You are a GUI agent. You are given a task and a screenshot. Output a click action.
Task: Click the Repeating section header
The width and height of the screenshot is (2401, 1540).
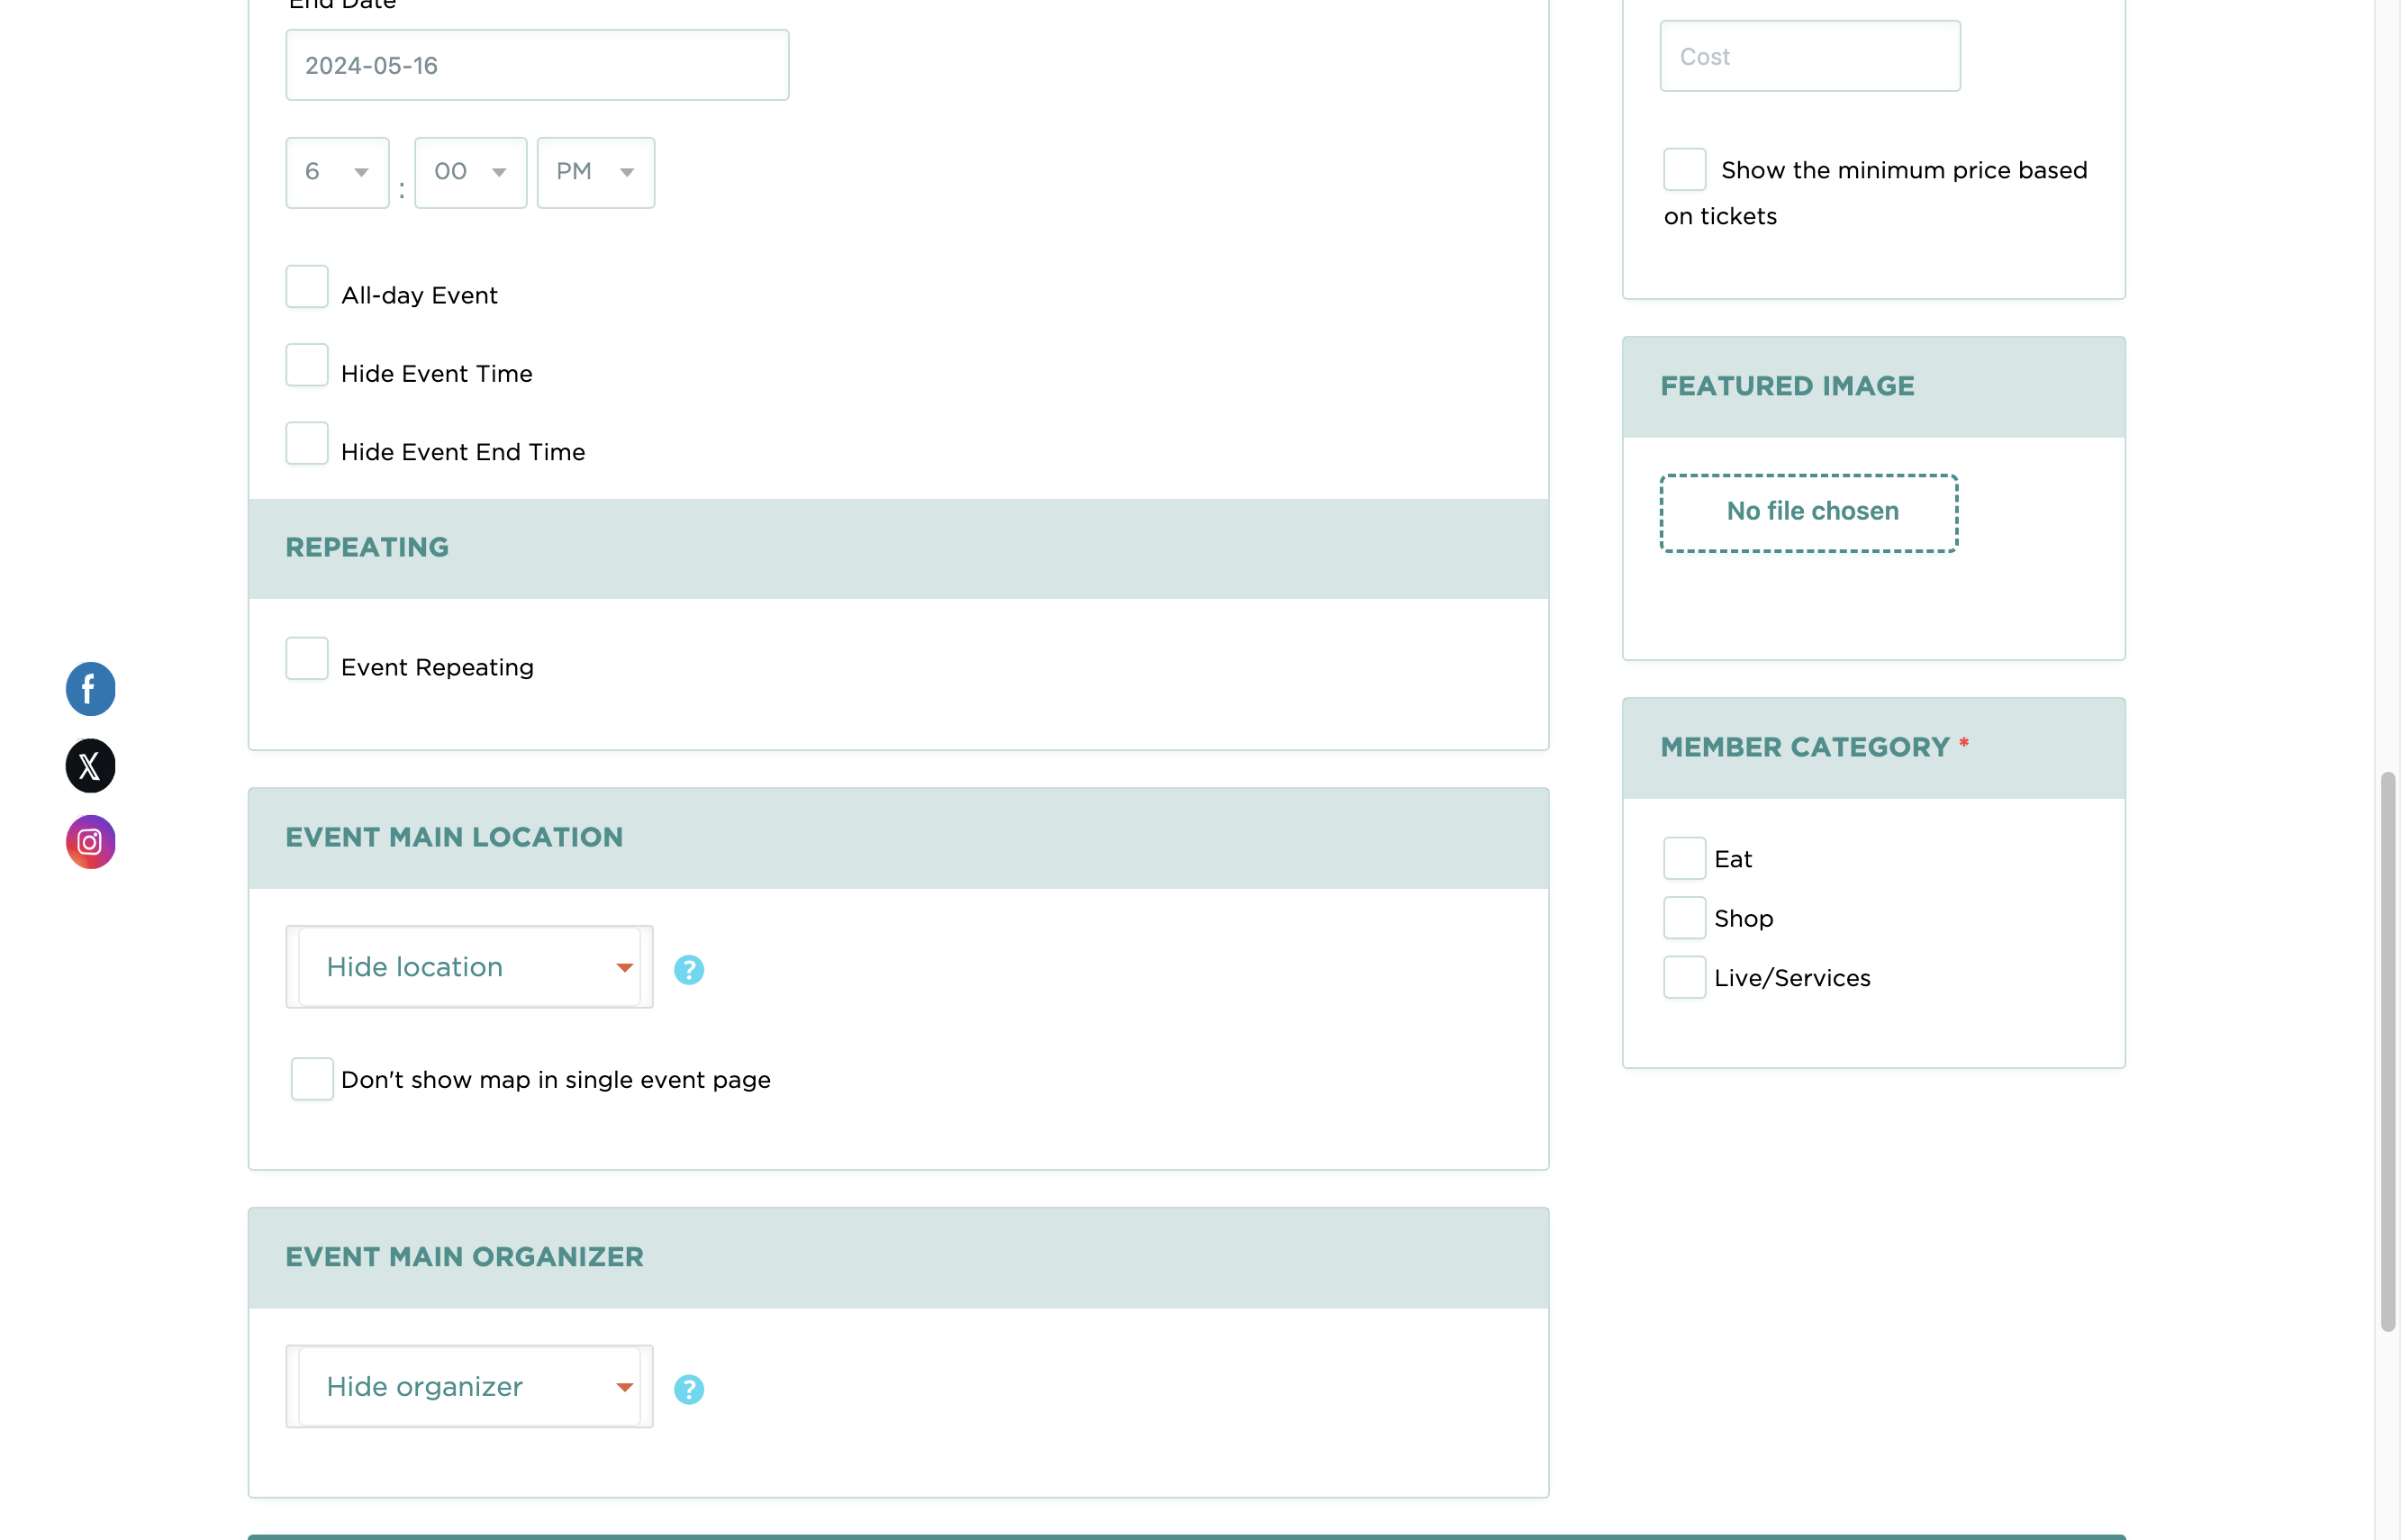[x=898, y=549]
